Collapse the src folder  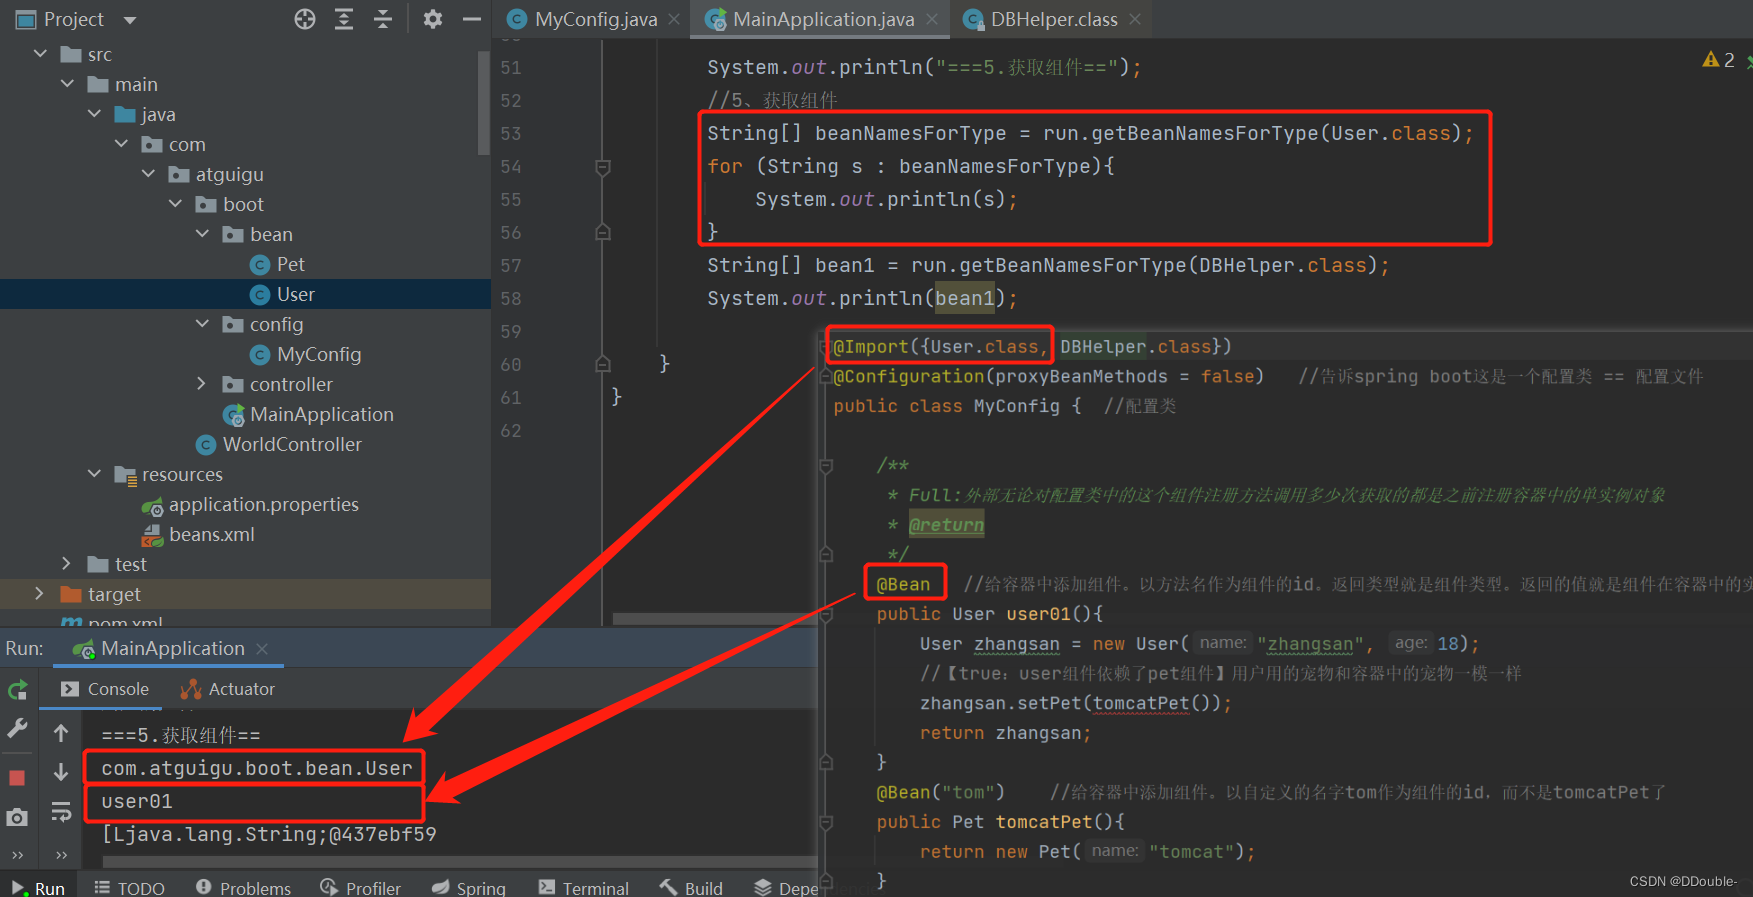(x=40, y=54)
